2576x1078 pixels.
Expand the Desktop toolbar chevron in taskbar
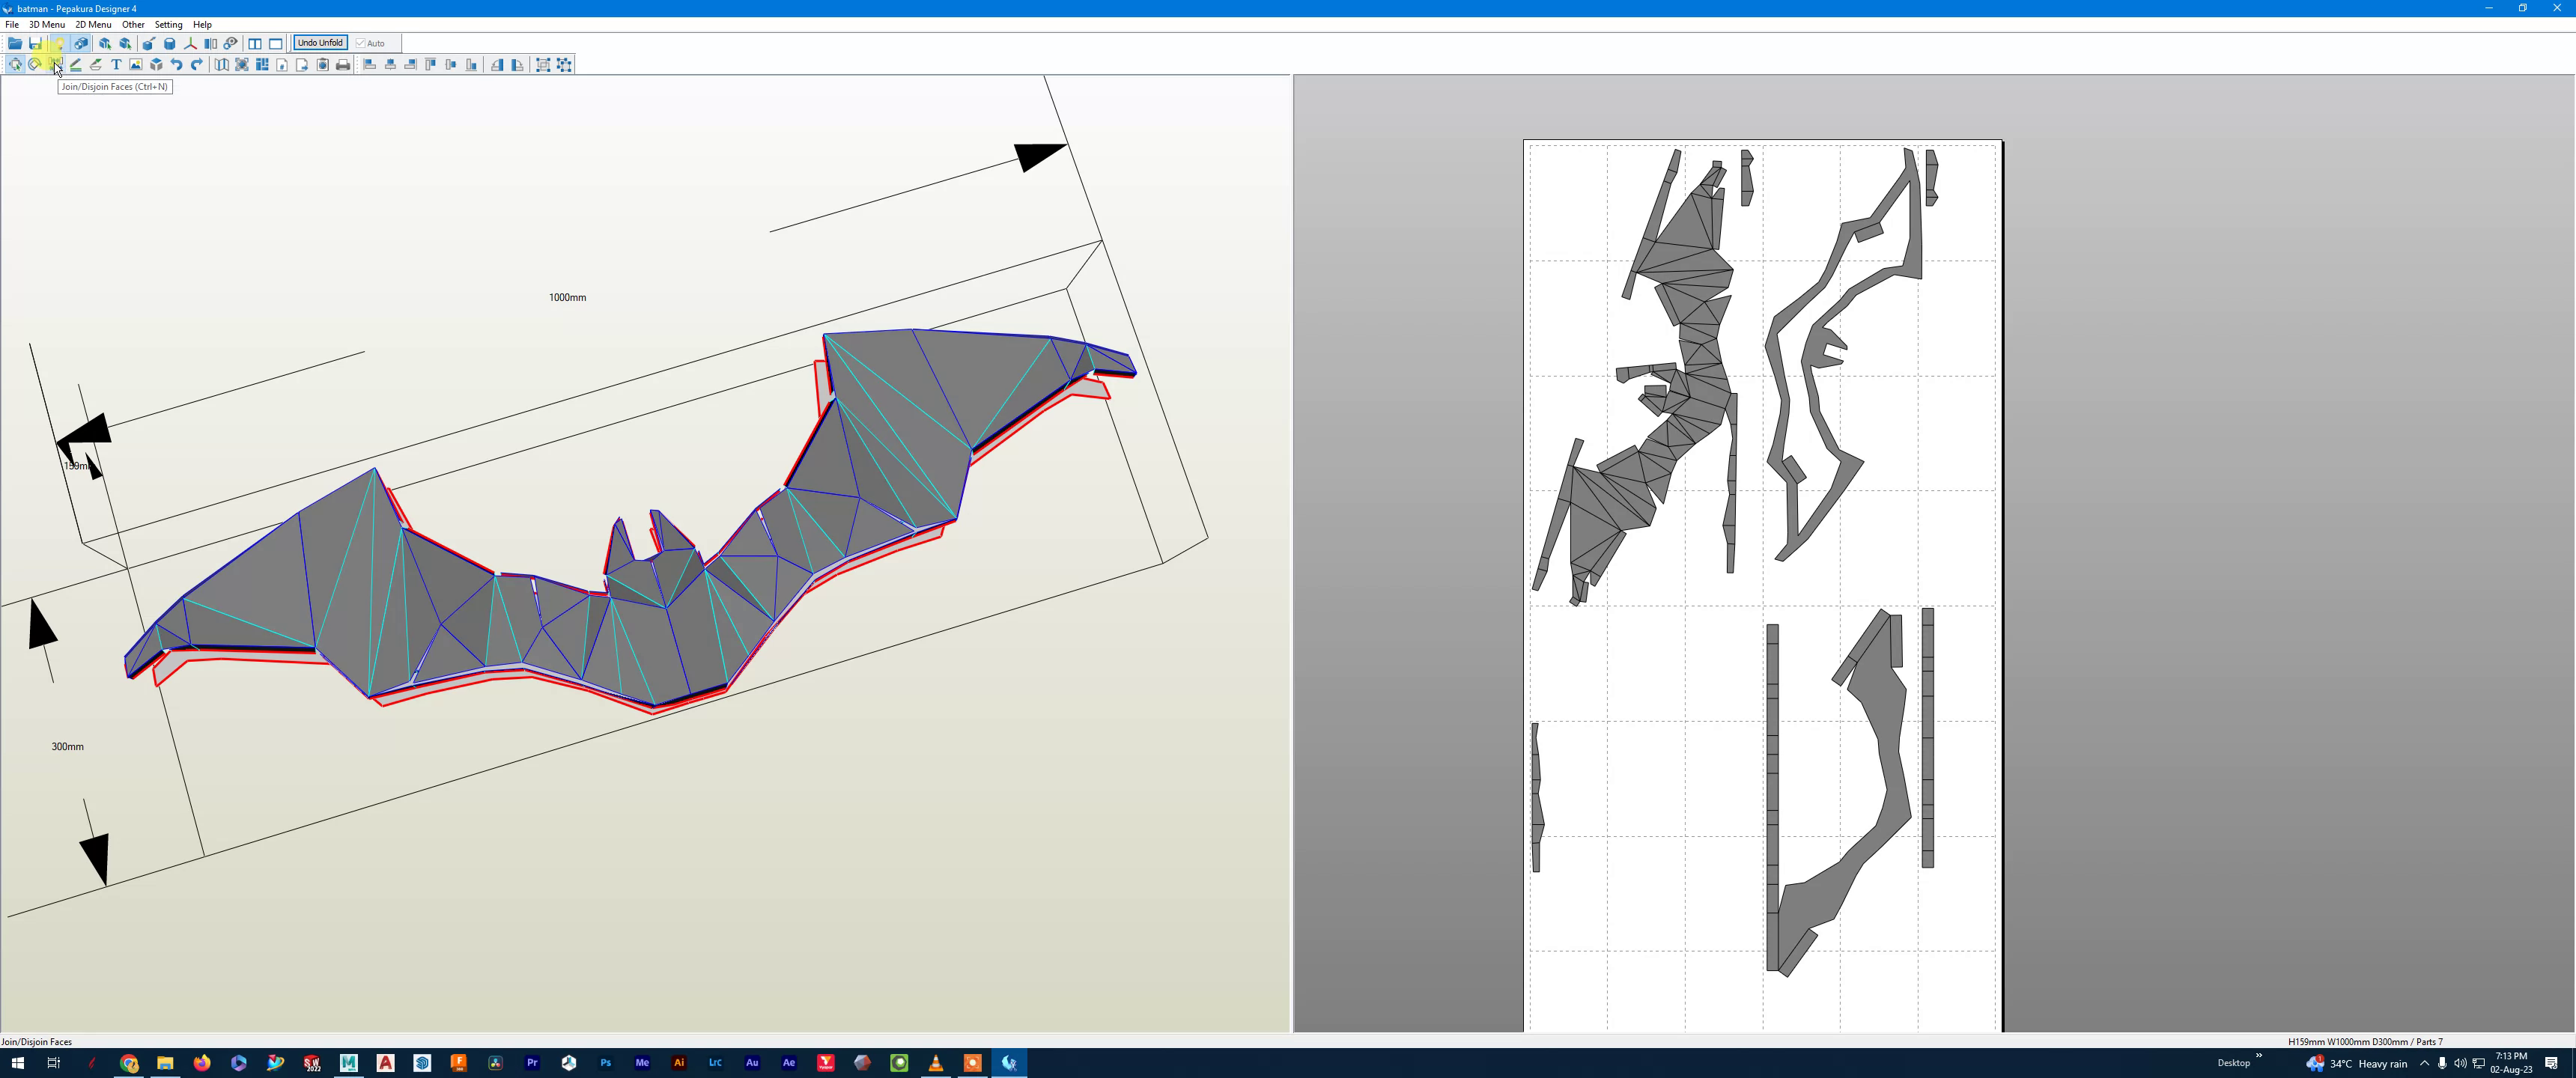(x=2259, y=1056)
